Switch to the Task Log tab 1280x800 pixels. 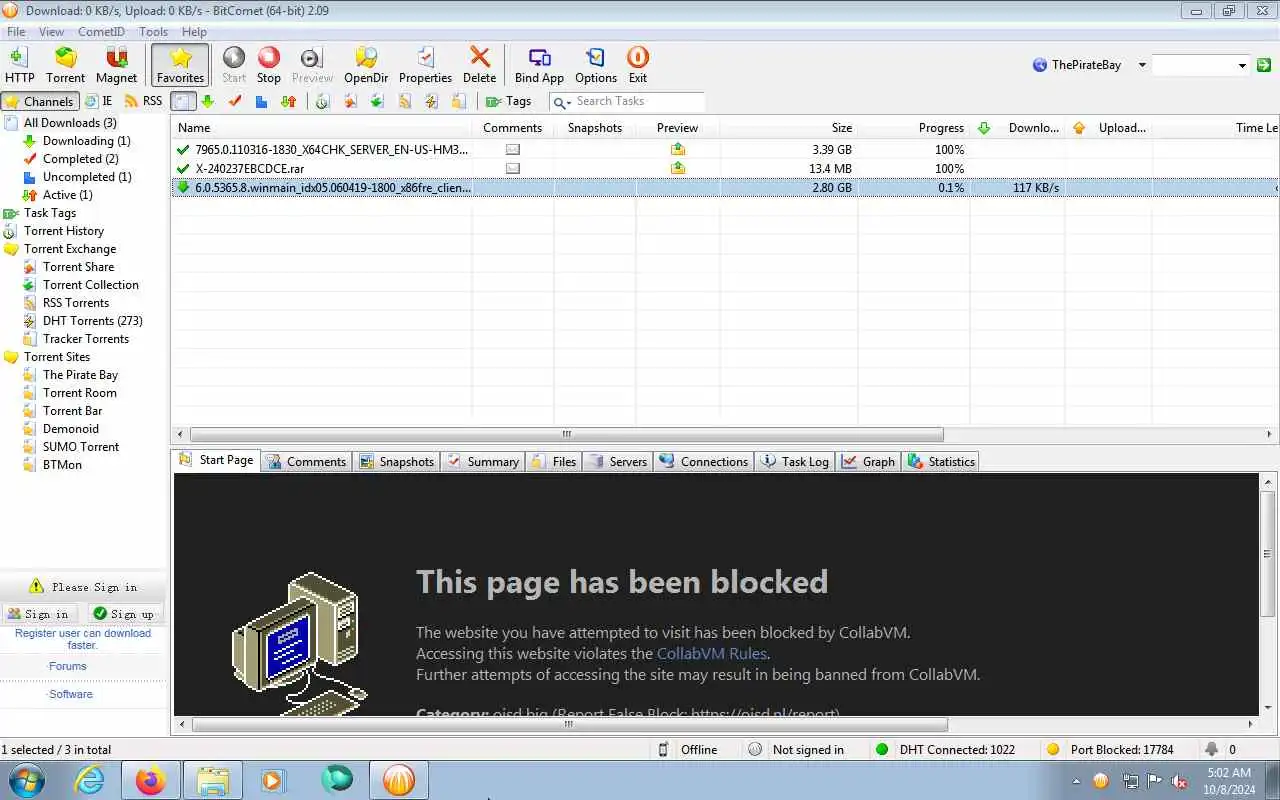(x=795, y=462)
